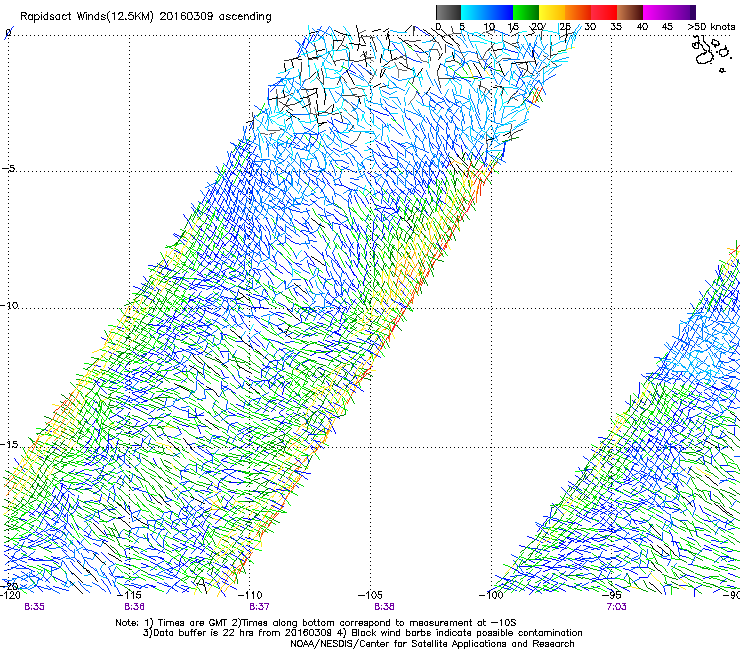Select the blue 10-15 knots color segment
740x650 pixels.
[500, 12]
